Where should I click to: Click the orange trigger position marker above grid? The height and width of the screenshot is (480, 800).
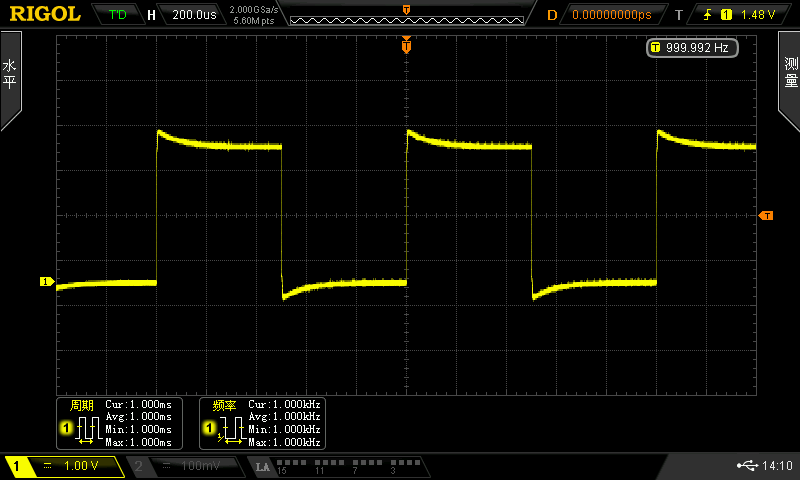pos(406,45)
